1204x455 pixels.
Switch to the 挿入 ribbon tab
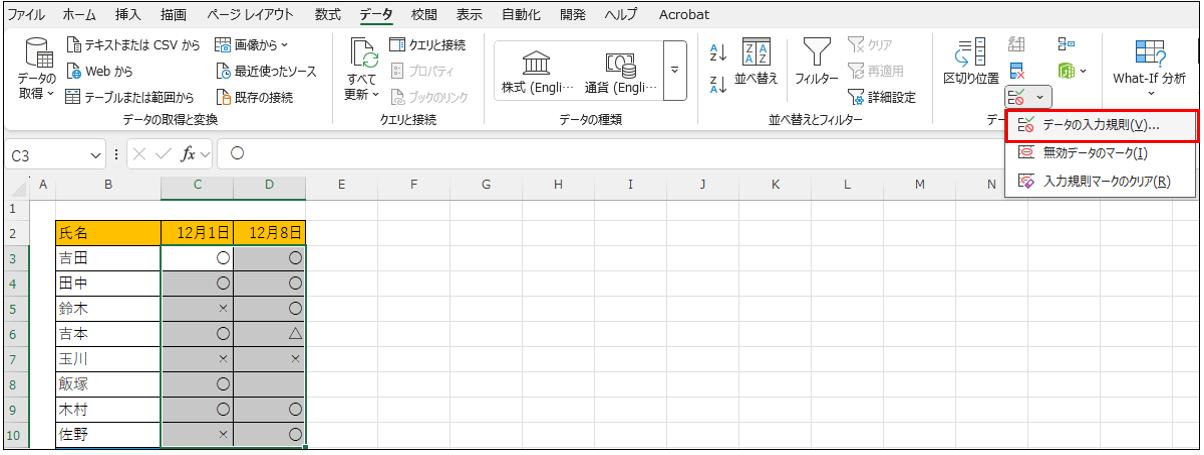click(128, 15)
